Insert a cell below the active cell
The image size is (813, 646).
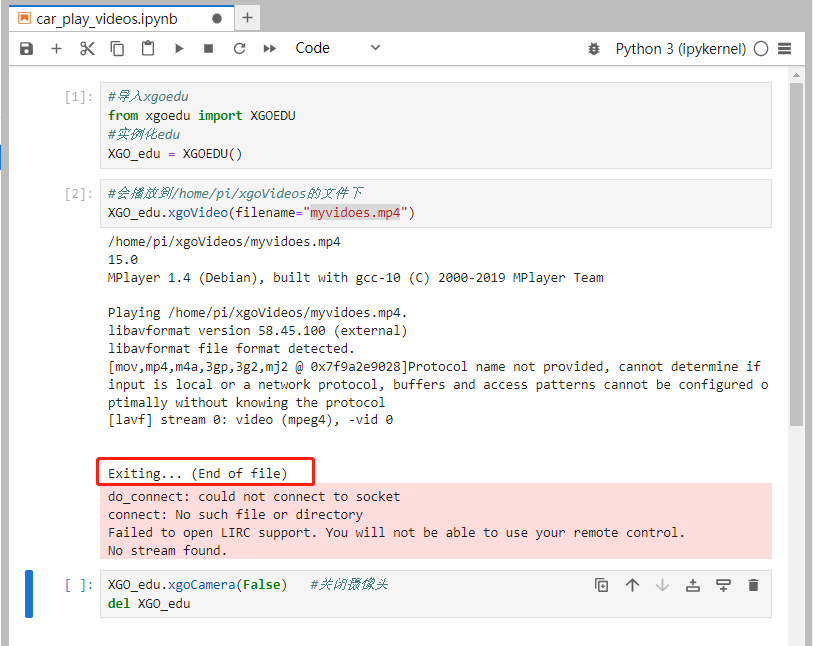723,585
